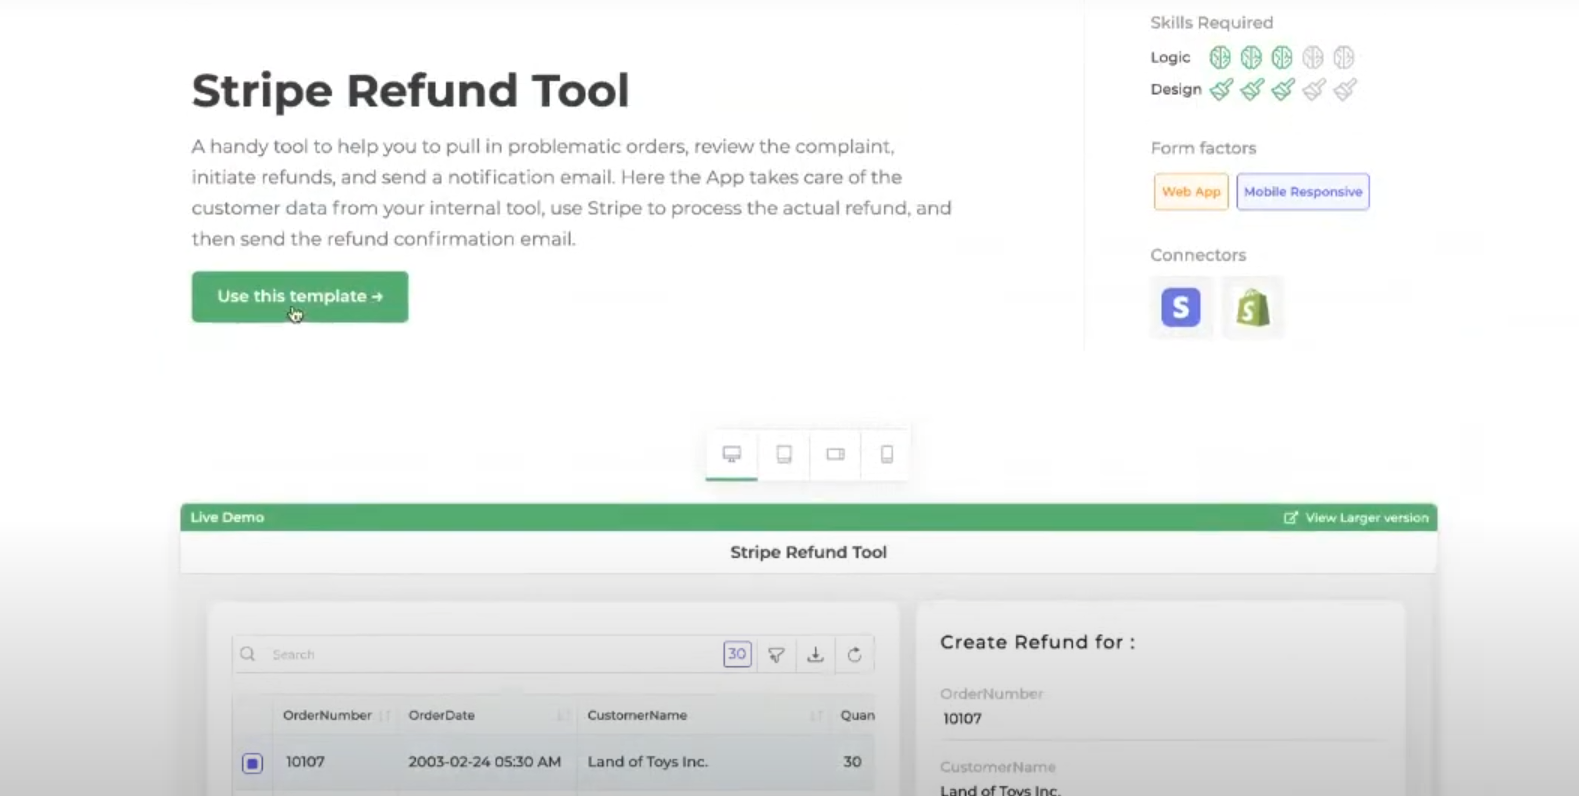Screen dimensions: 1579x796
Task: Click the first Design brush icon
Action: coord(1221,90)
